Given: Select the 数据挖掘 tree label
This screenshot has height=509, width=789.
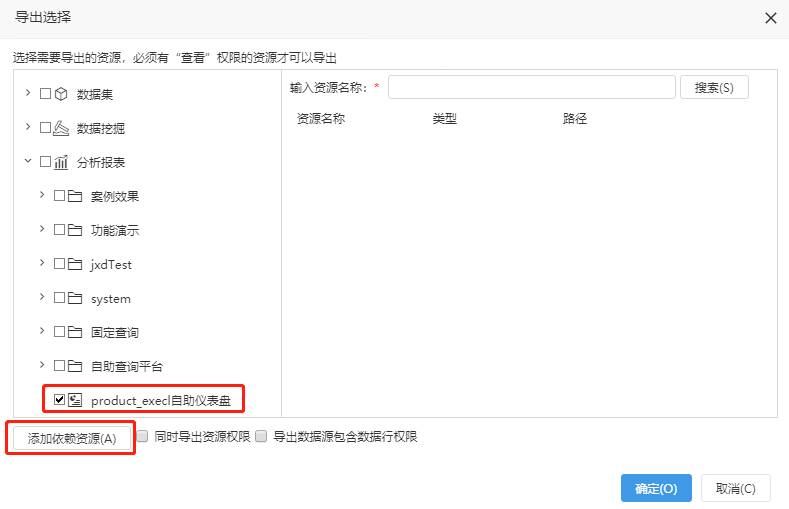Looking at the screenshot, I should coord(101,129).
